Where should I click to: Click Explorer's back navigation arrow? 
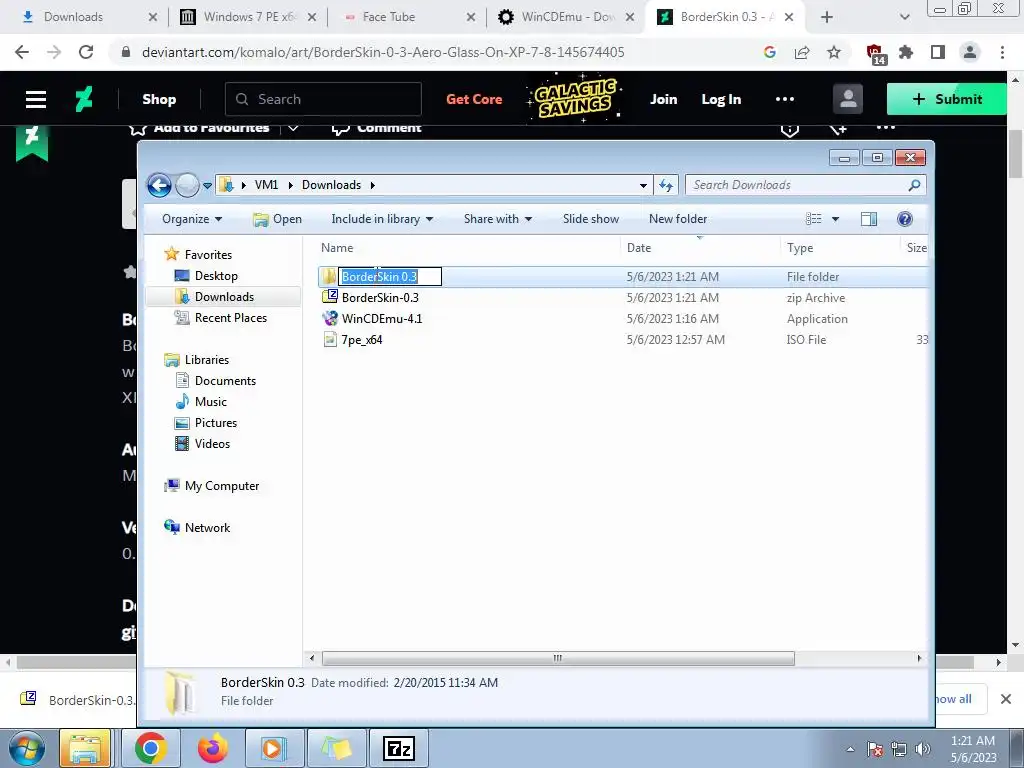(x=159, y=185)
